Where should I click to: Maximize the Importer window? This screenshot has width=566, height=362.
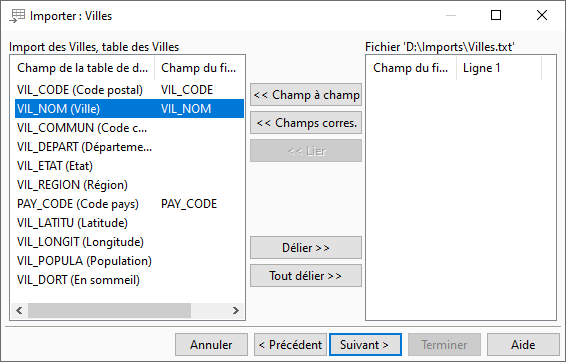496,15
